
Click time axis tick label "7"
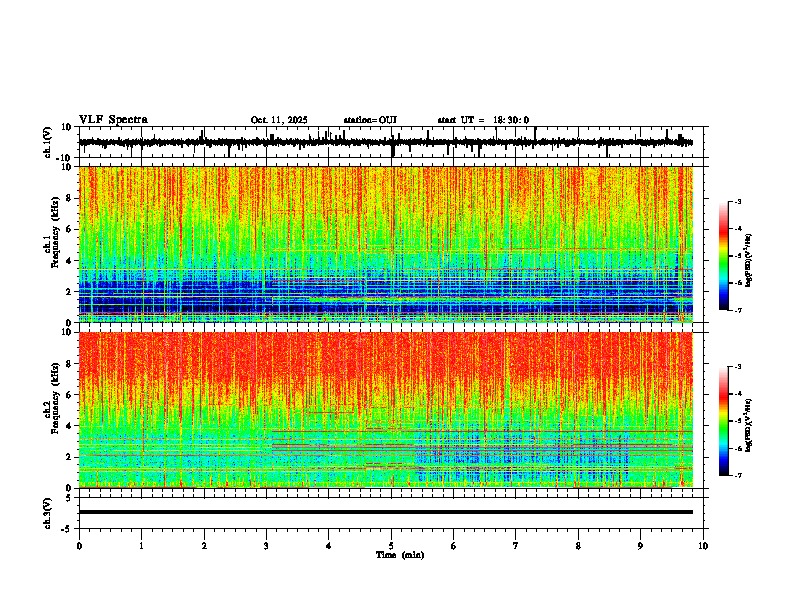516,546
